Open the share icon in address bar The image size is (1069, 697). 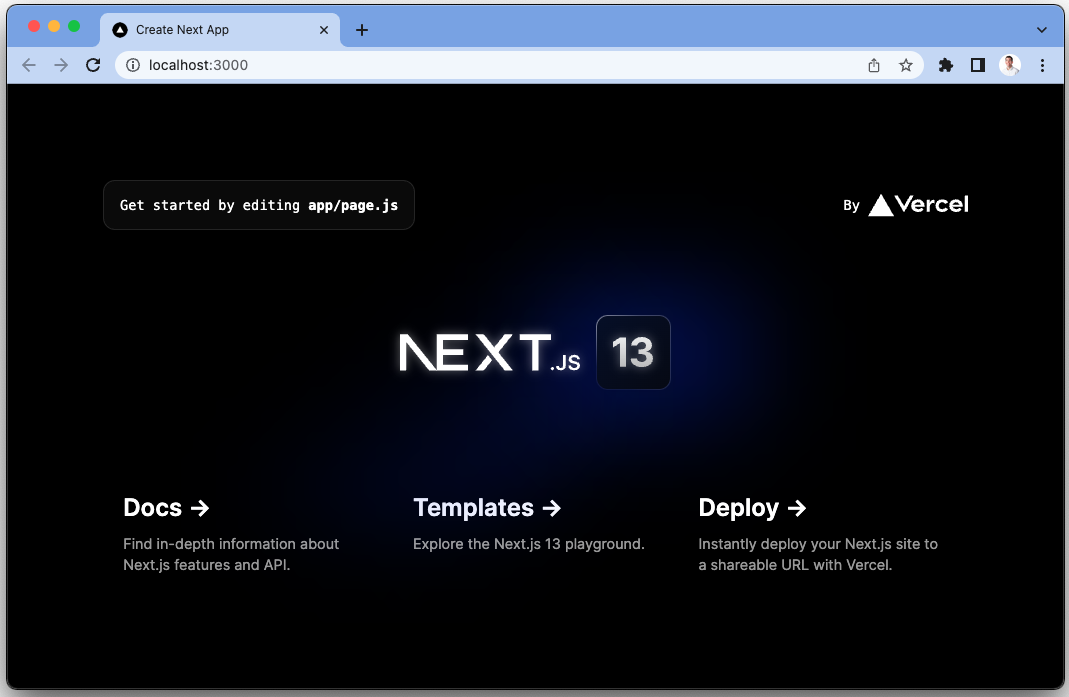873,64
